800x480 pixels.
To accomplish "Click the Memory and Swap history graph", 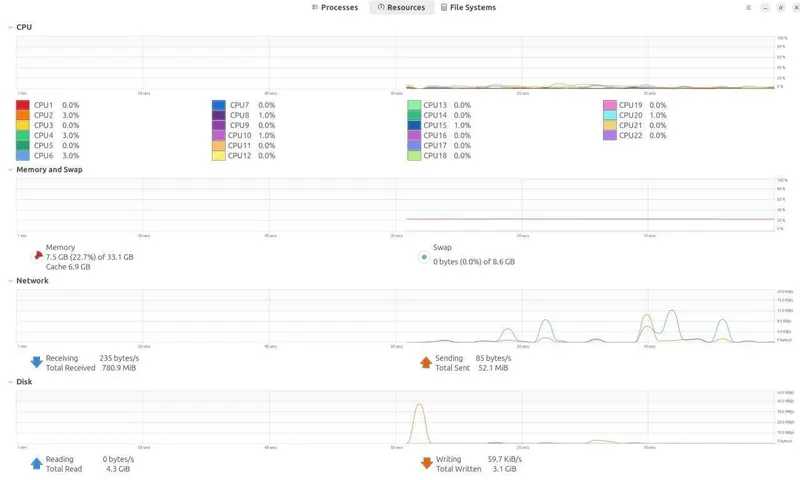I will [x=395, y=205].
